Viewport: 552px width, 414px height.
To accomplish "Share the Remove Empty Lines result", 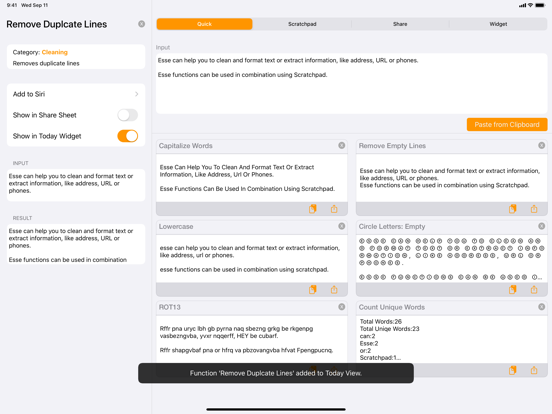I will point(534,209).
